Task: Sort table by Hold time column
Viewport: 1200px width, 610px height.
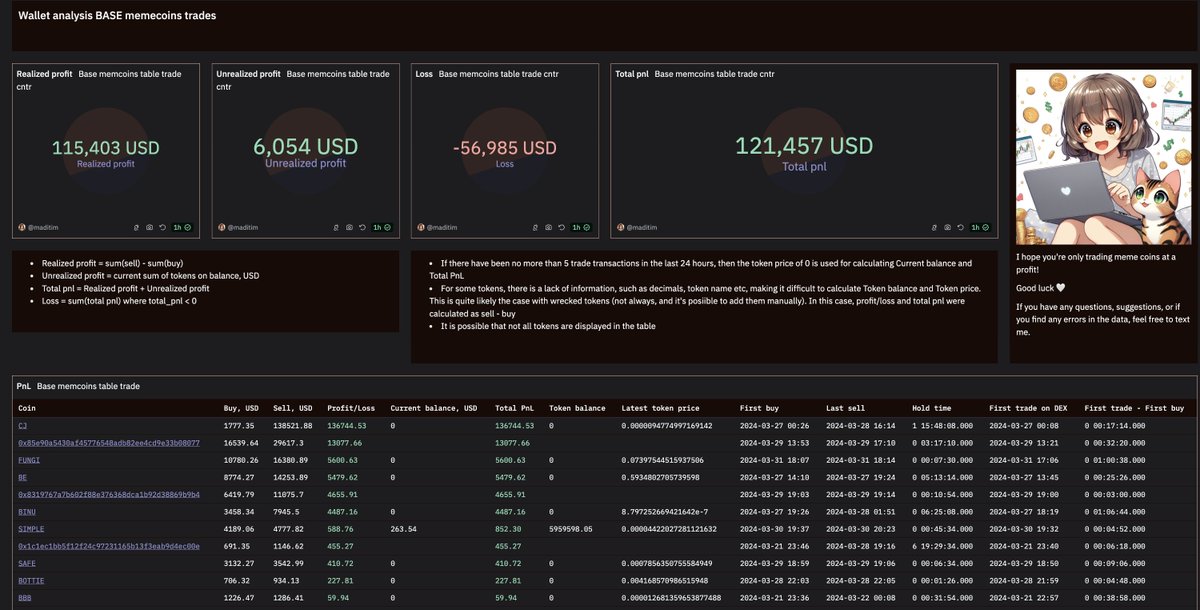Action: pyautogui.click(x=932, y=408)
